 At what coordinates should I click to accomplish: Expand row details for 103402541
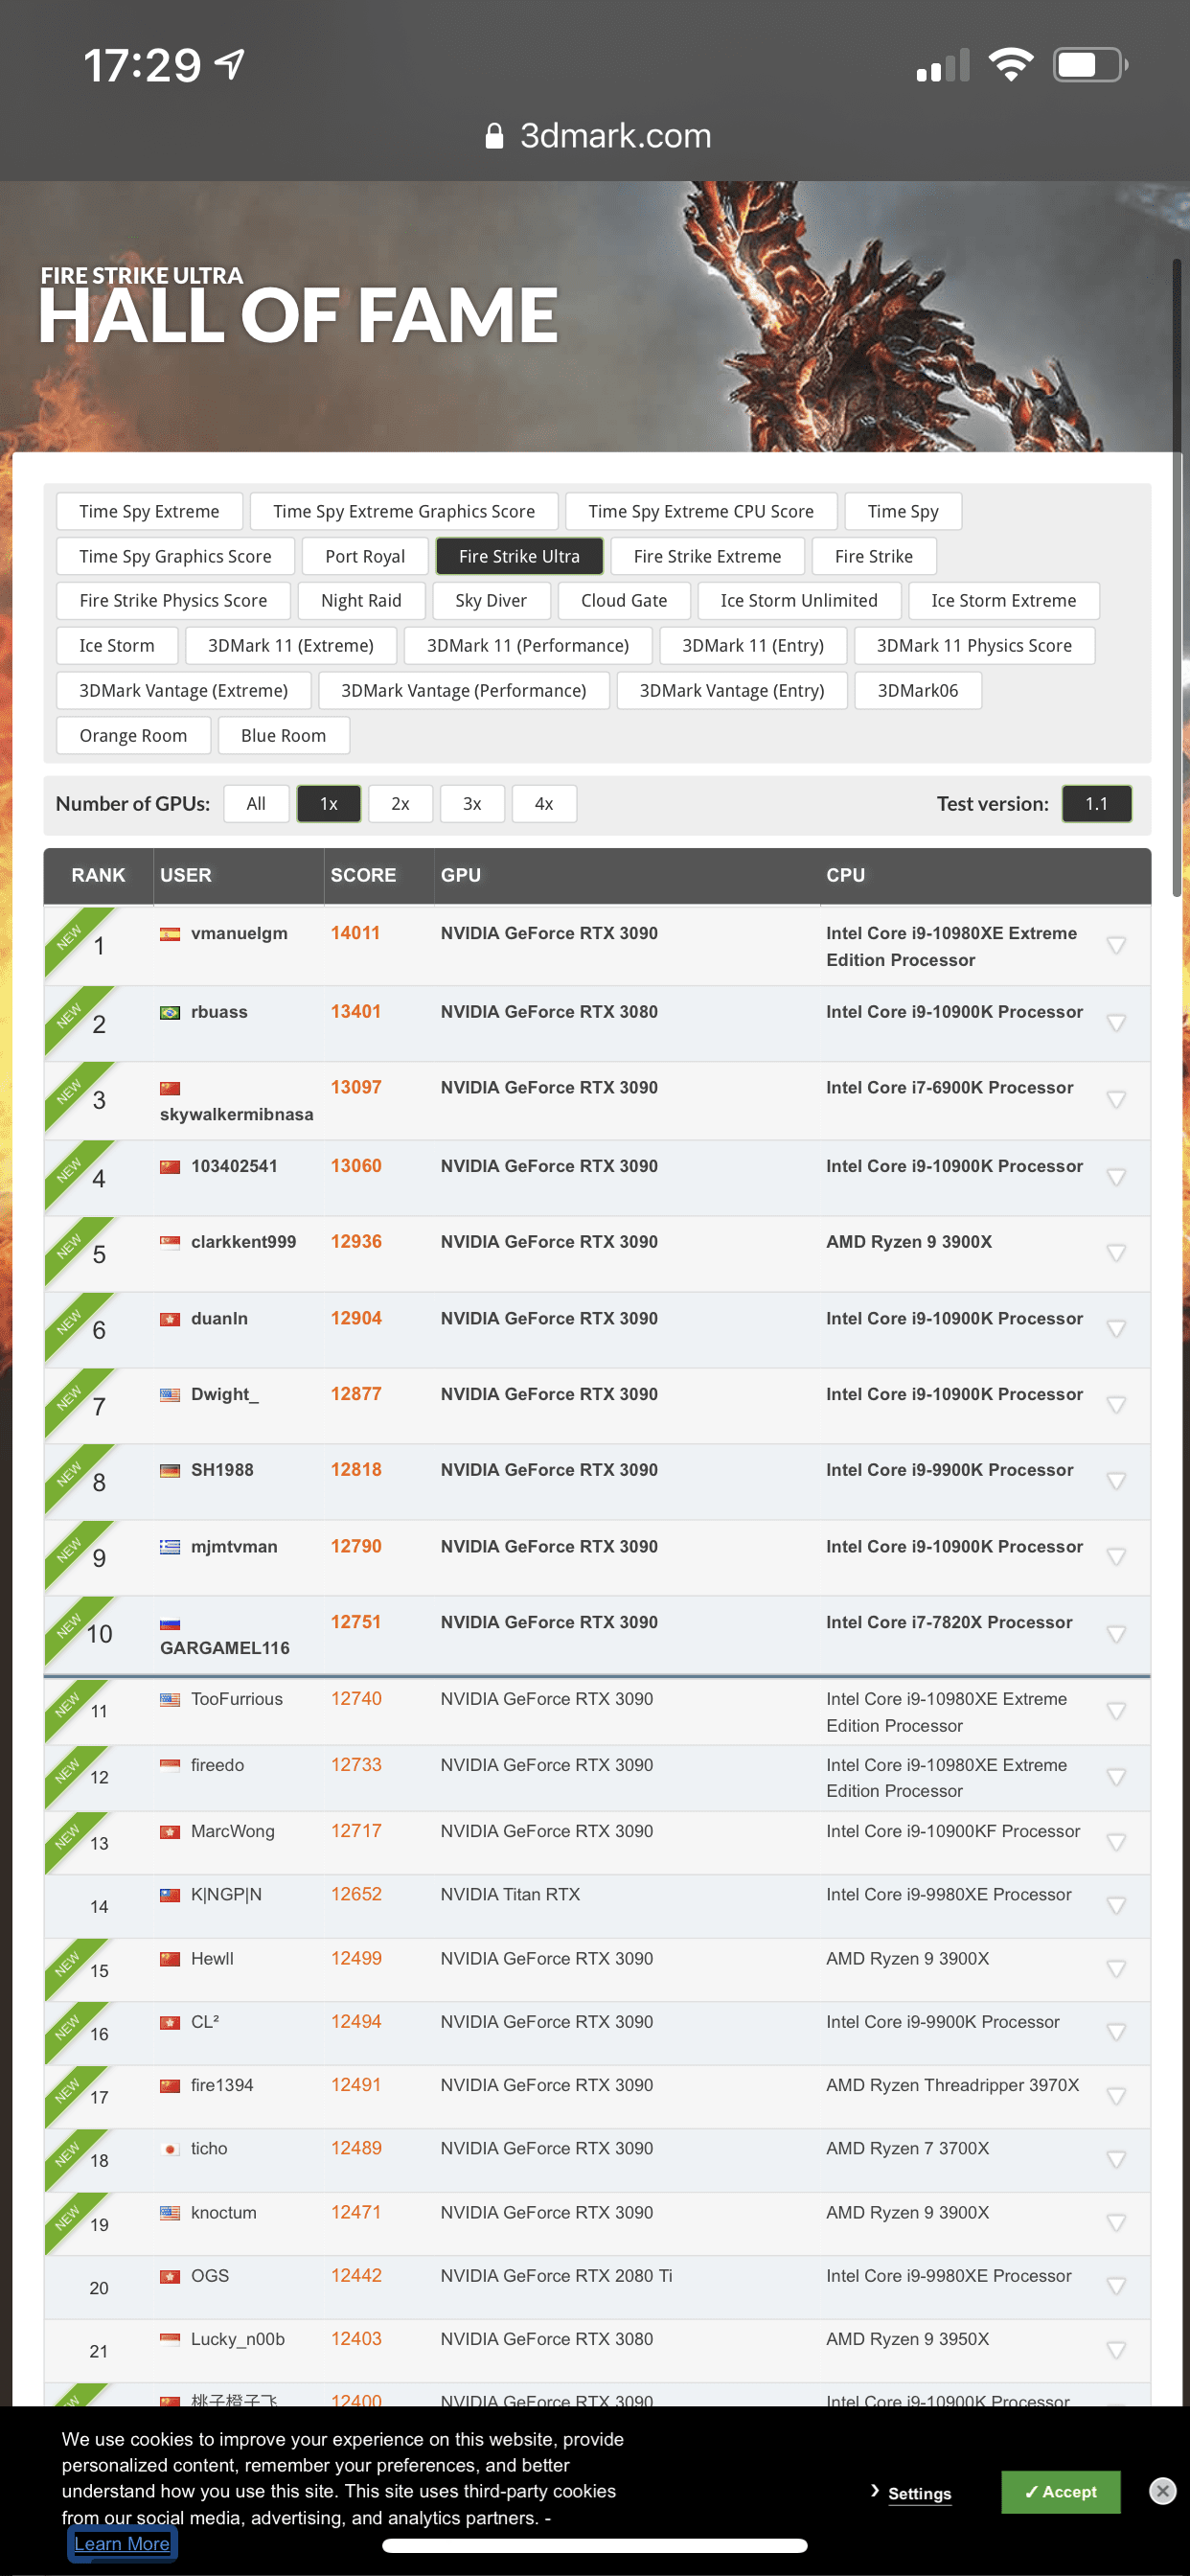(1116, 1177)
